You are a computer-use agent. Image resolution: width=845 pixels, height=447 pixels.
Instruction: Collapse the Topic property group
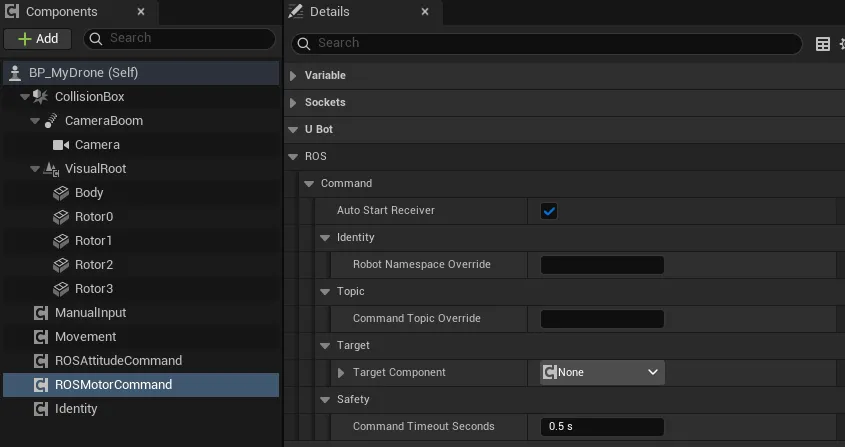pos(325,291)
